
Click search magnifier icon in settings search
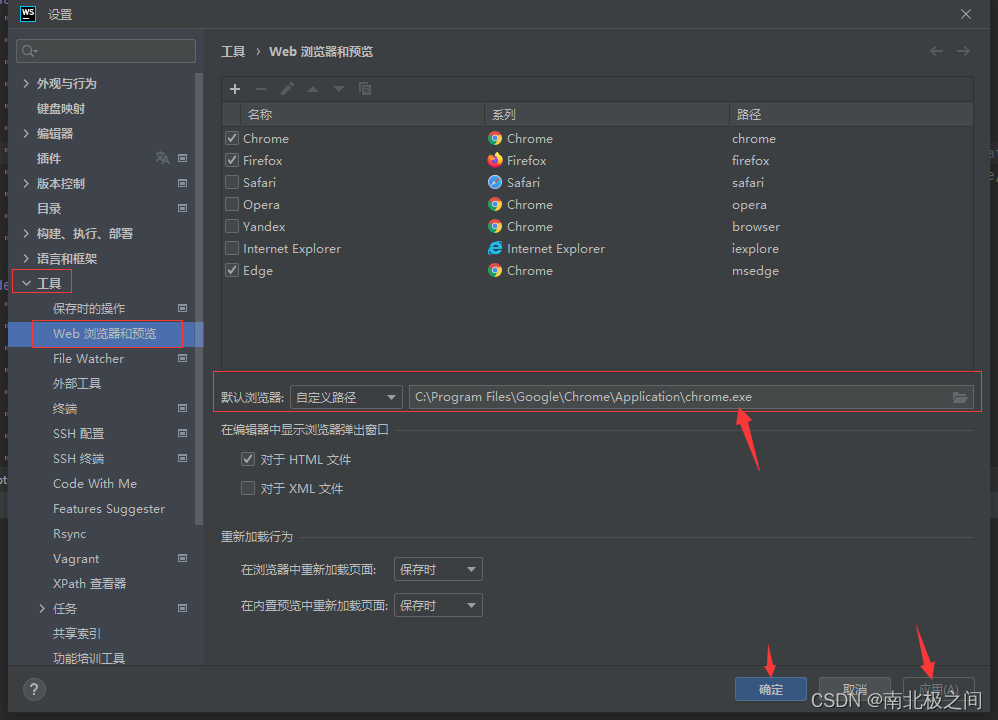(x=29, y=51)
